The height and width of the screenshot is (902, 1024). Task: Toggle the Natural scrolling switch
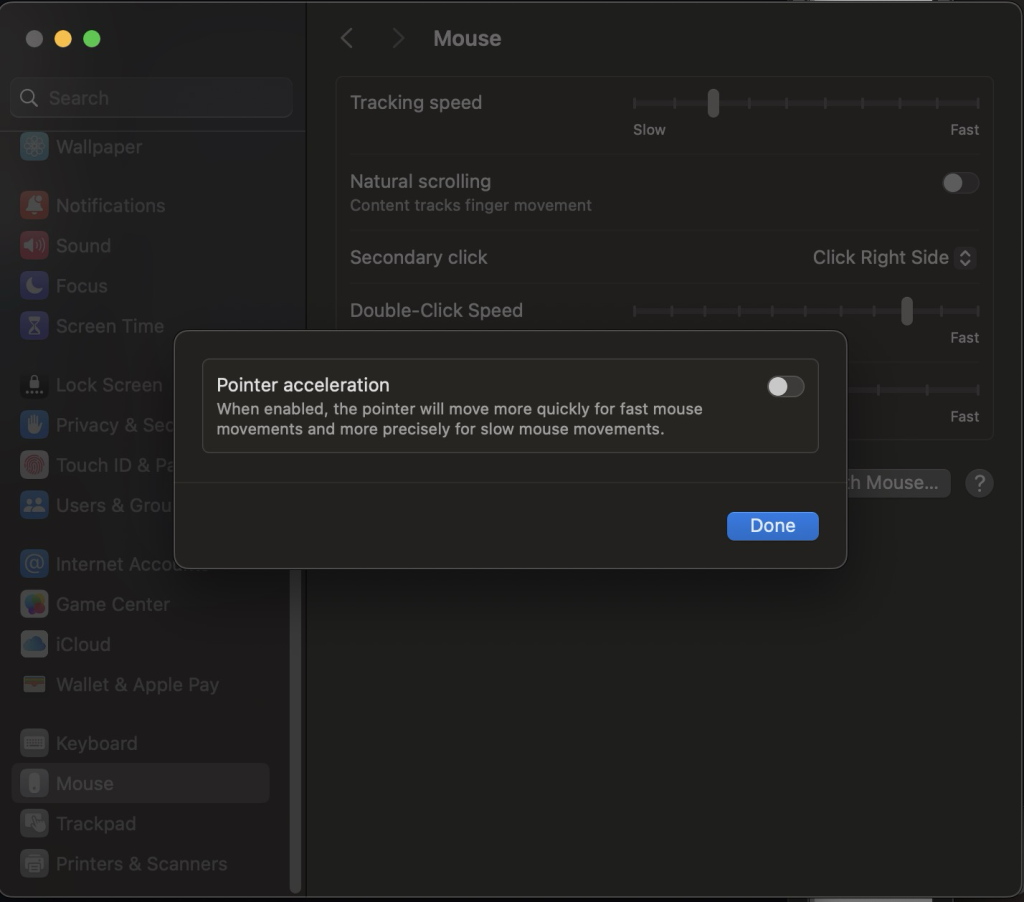[960, 183]
